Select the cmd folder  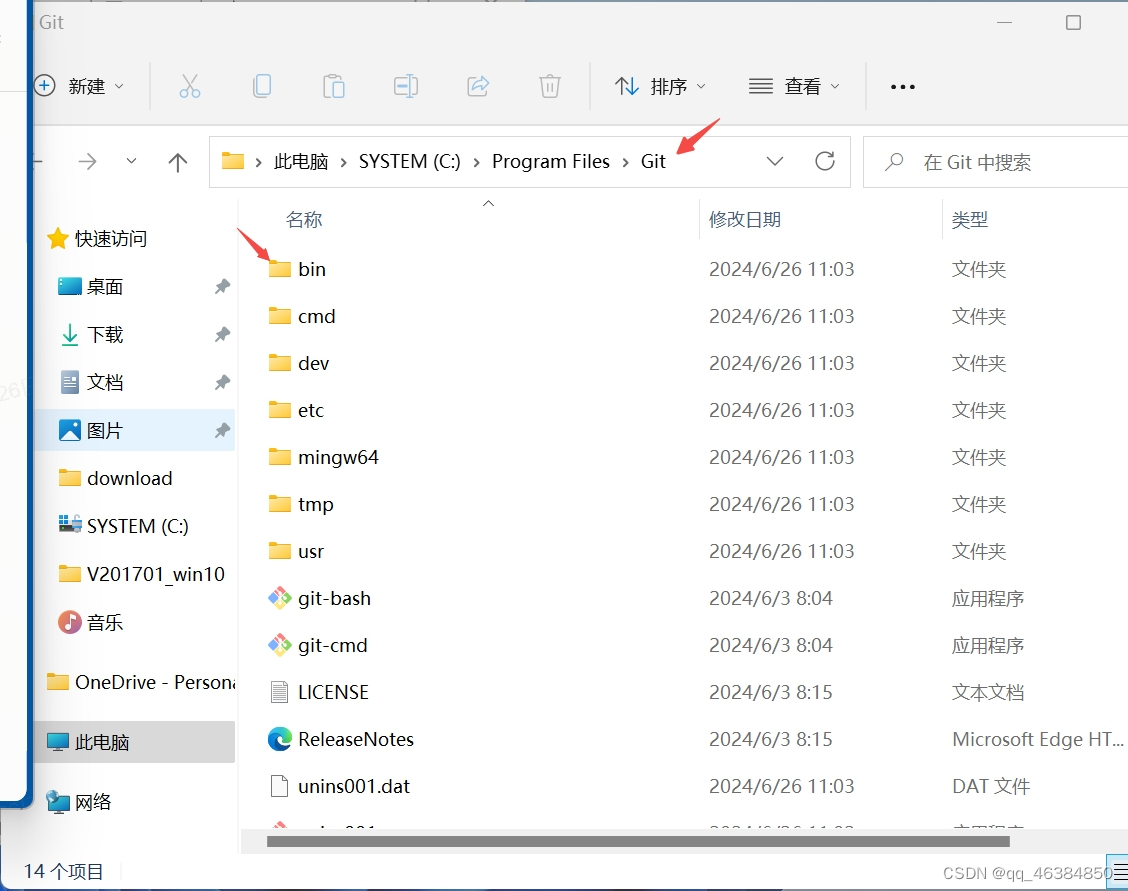[x=317, y=316]
